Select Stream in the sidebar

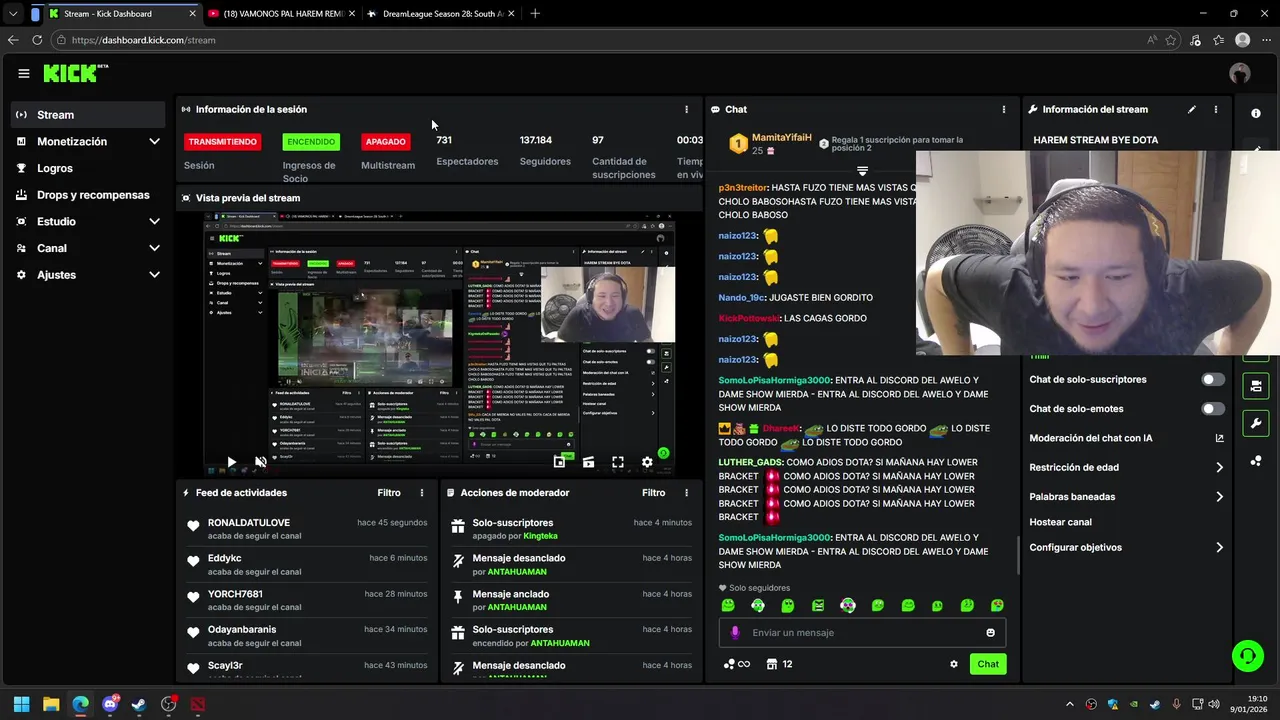click(88, 114)
